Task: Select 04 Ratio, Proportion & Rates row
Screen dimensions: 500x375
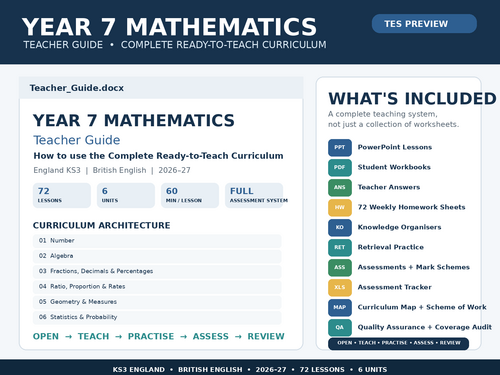Action: pyautogui.click(x=157, y=287)
